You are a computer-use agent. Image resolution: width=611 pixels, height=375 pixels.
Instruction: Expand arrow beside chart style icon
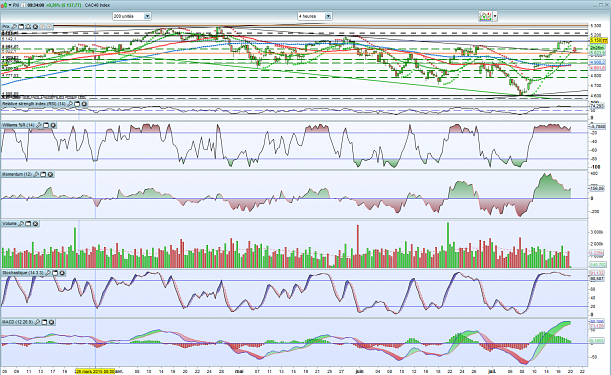coord(495,16)
